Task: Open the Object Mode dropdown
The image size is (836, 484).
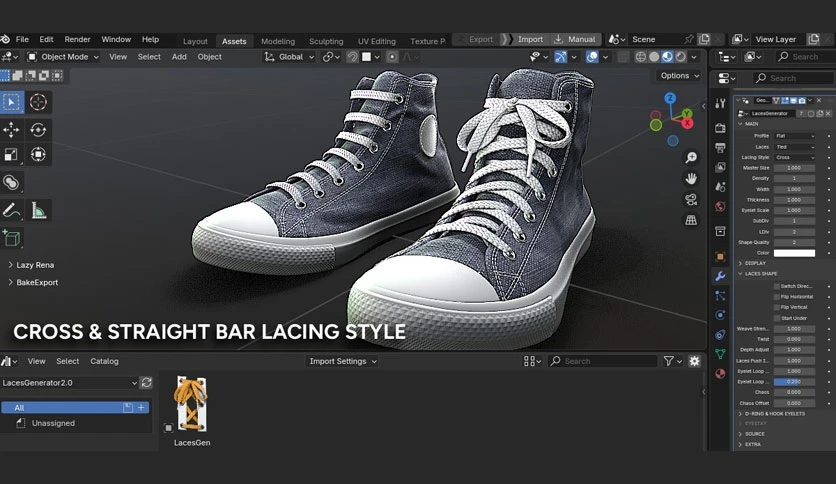Action: tap(63, 57)
